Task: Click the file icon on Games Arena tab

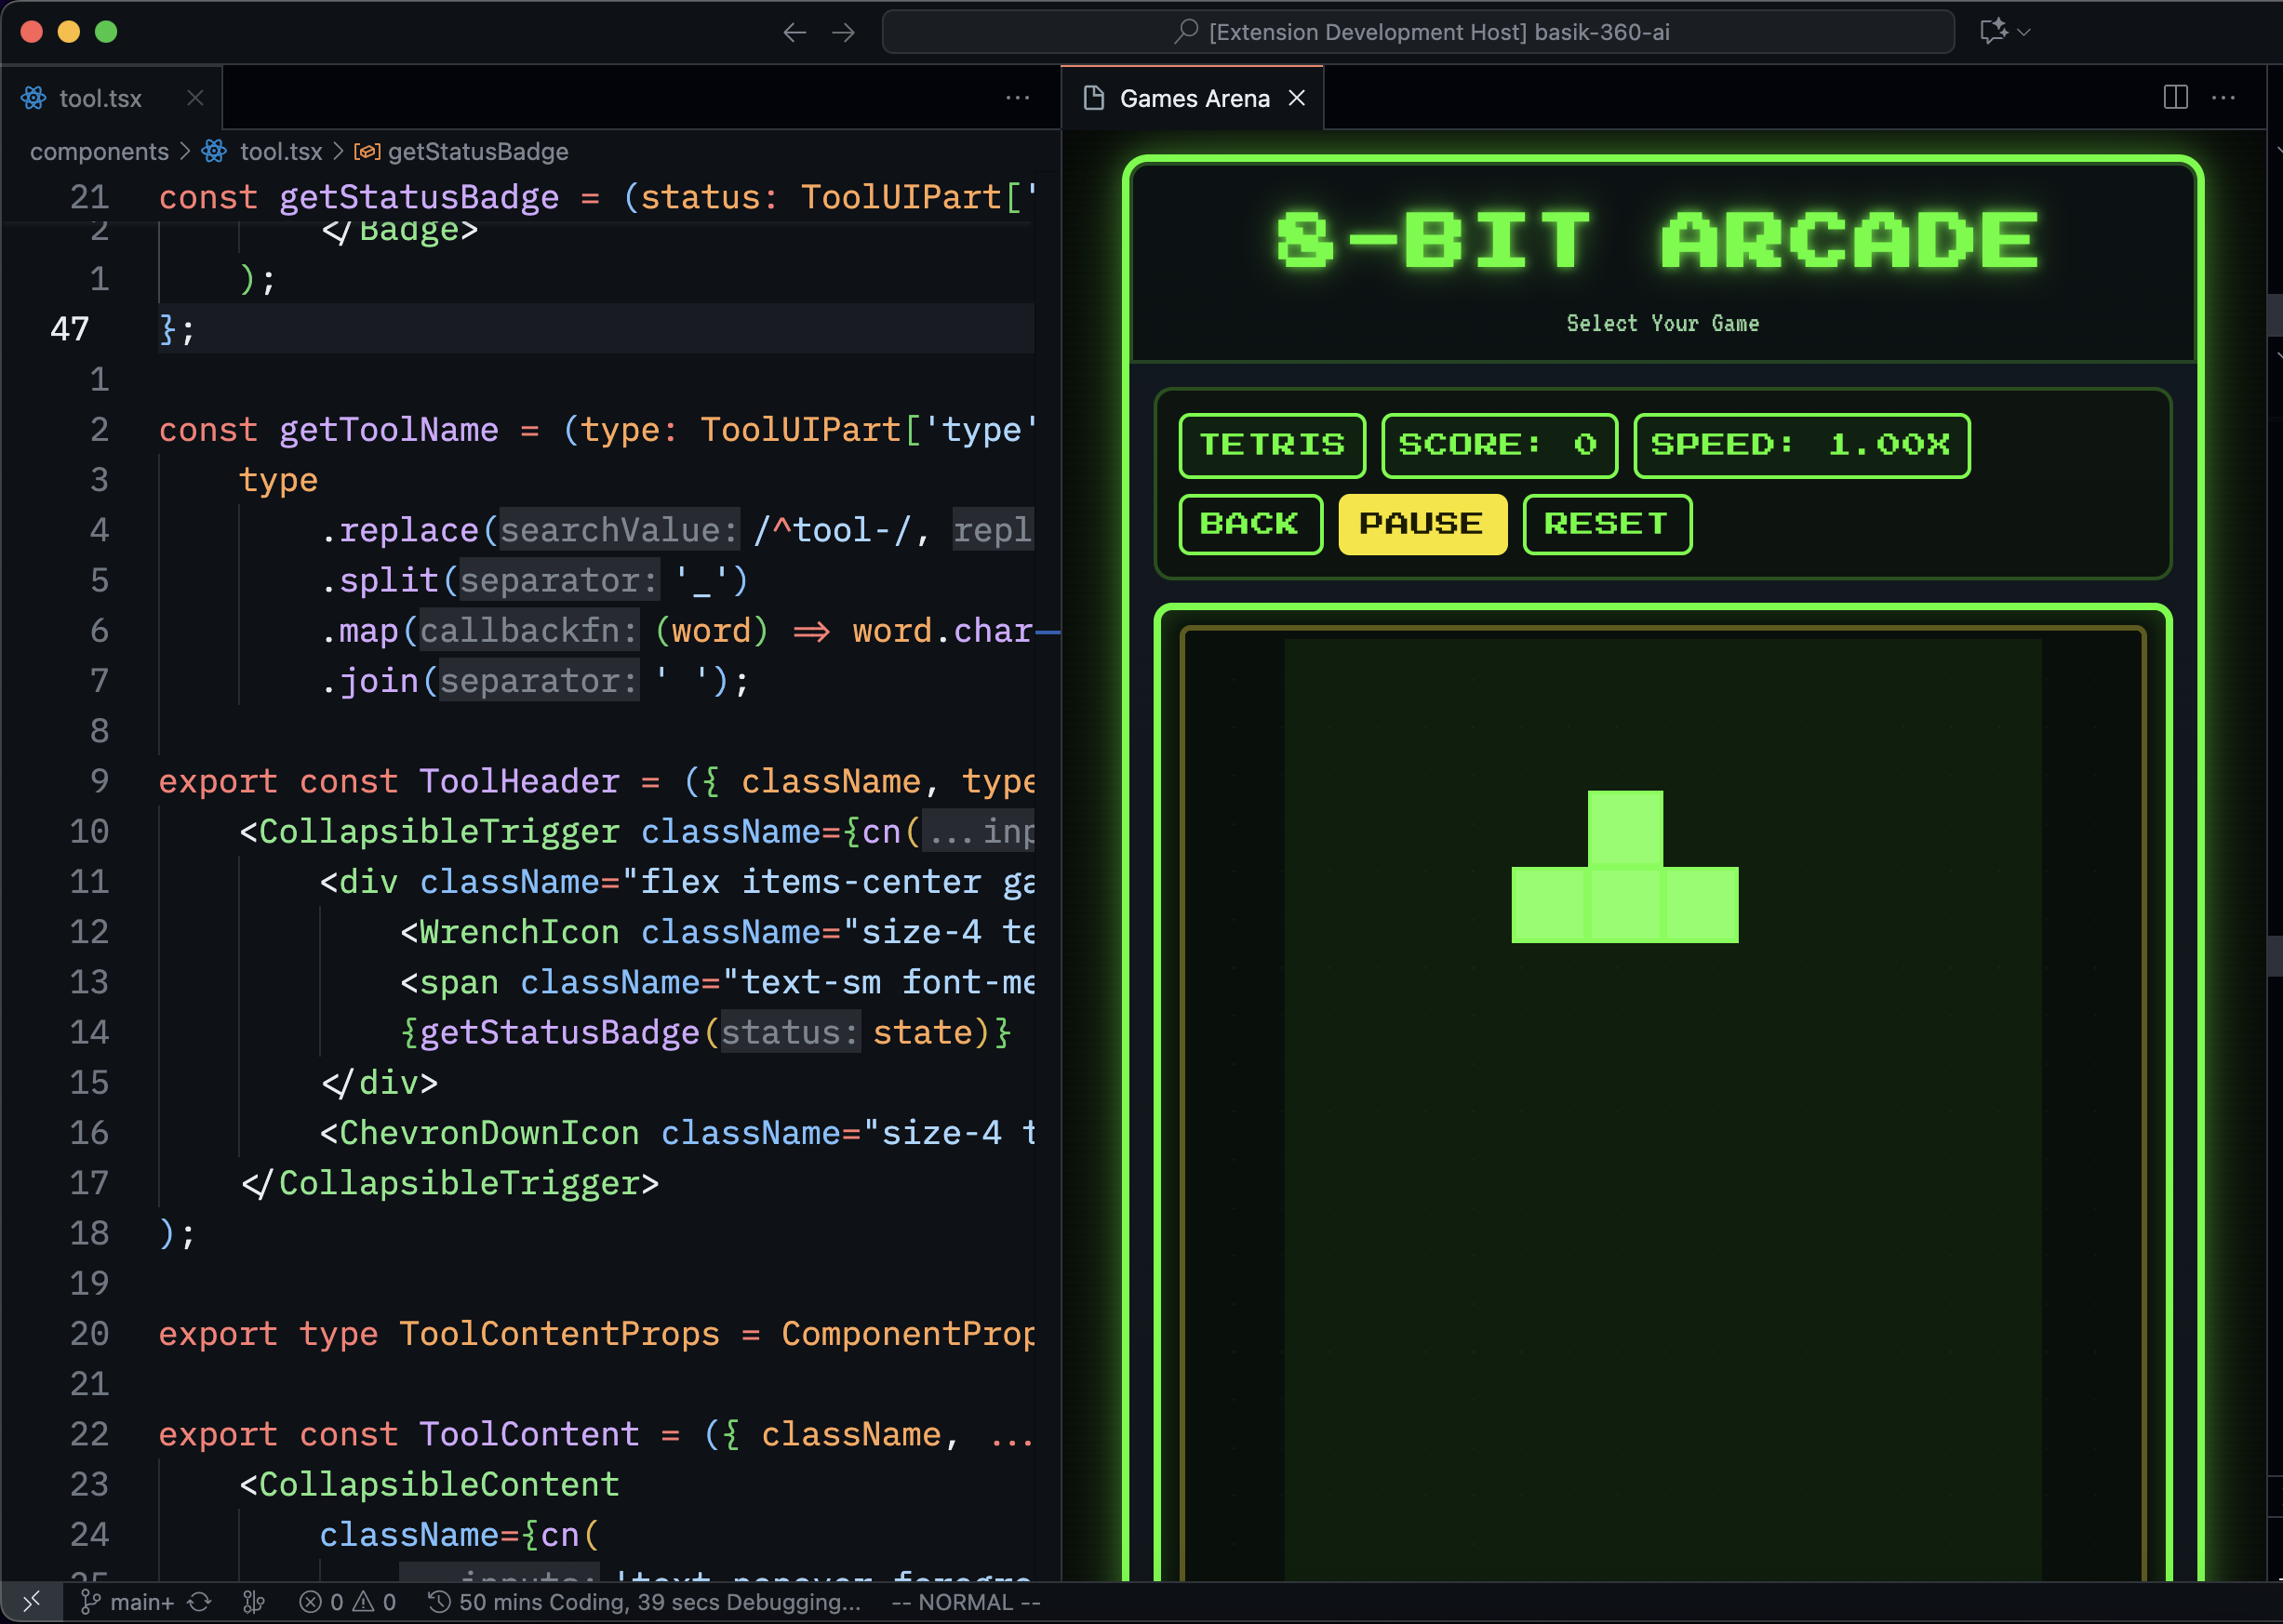Action: pyautogui.click(x=1094, y=98)
